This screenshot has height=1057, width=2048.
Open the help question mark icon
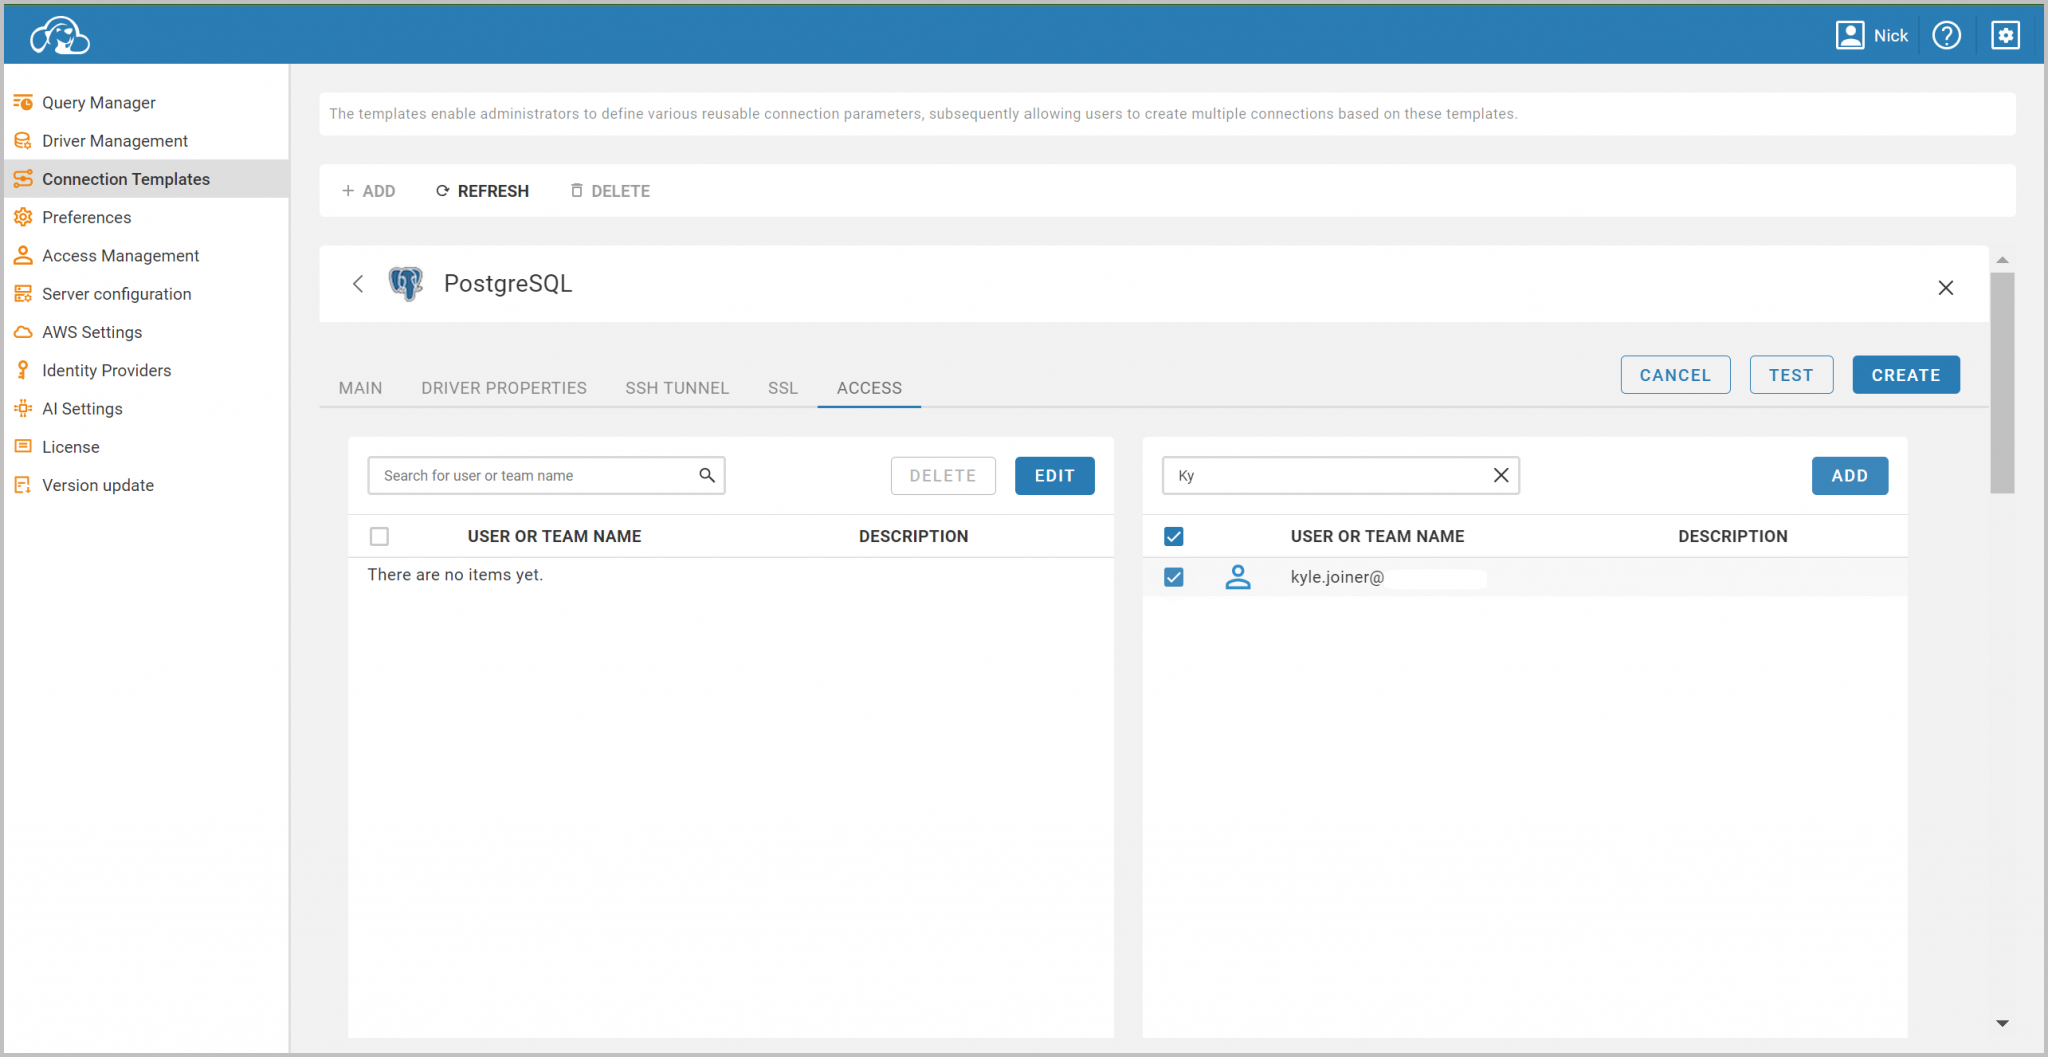1946,36
